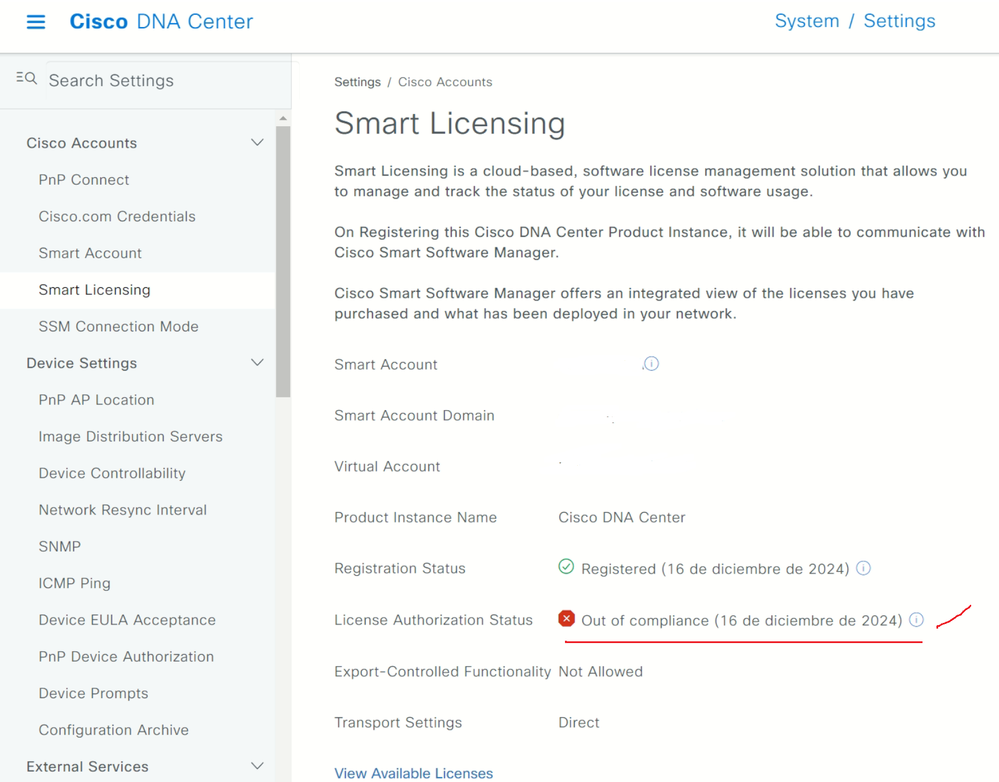Screen dimensions: 999x782
Task: Open Device Controllability settings
Action: point(111,473)
